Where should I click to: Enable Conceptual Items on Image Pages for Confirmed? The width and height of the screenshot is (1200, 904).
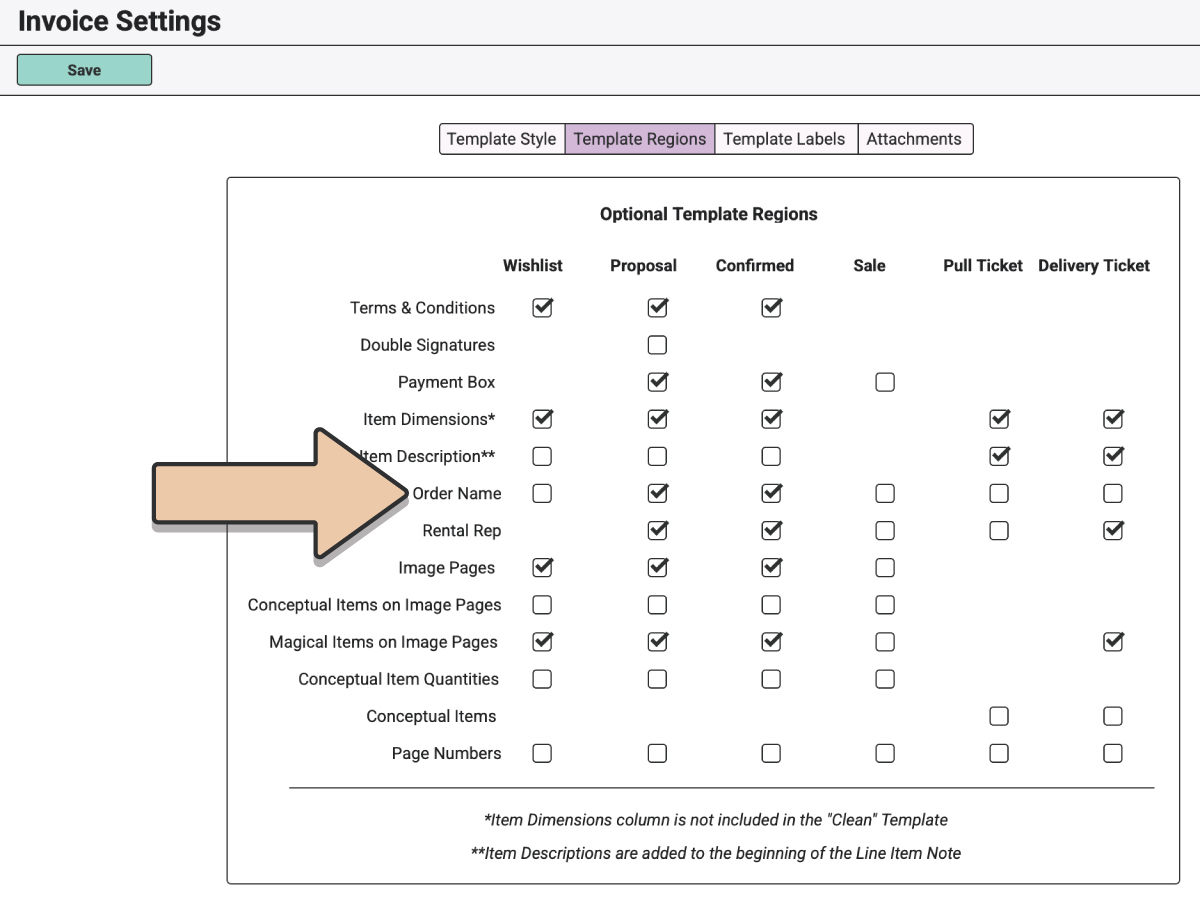[x=771, y=605]
